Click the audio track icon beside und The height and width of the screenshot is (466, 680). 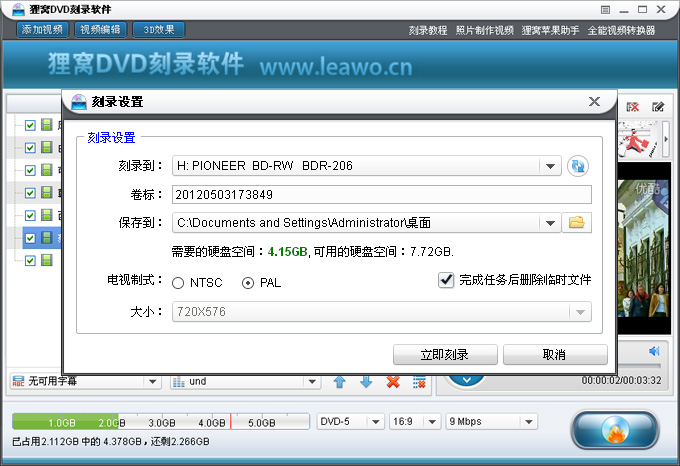click(x=179, y=382)
